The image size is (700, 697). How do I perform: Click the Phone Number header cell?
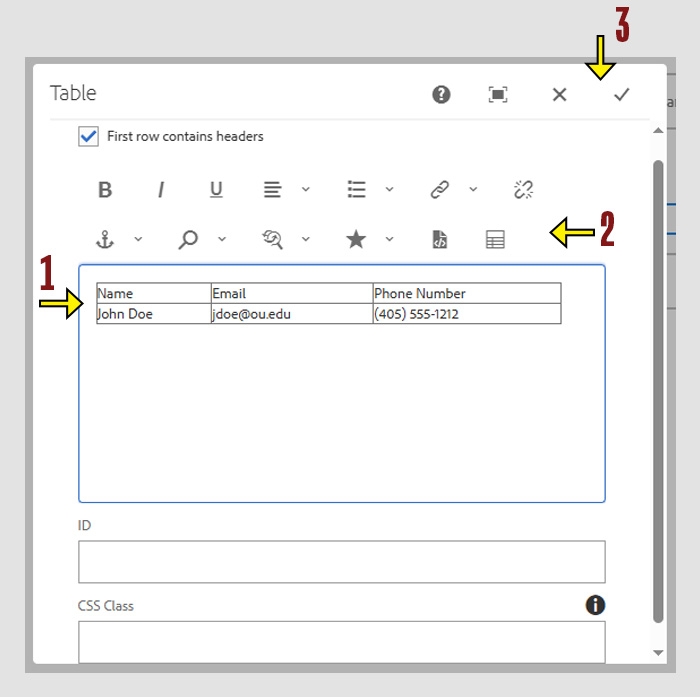[x=467, y=293]
